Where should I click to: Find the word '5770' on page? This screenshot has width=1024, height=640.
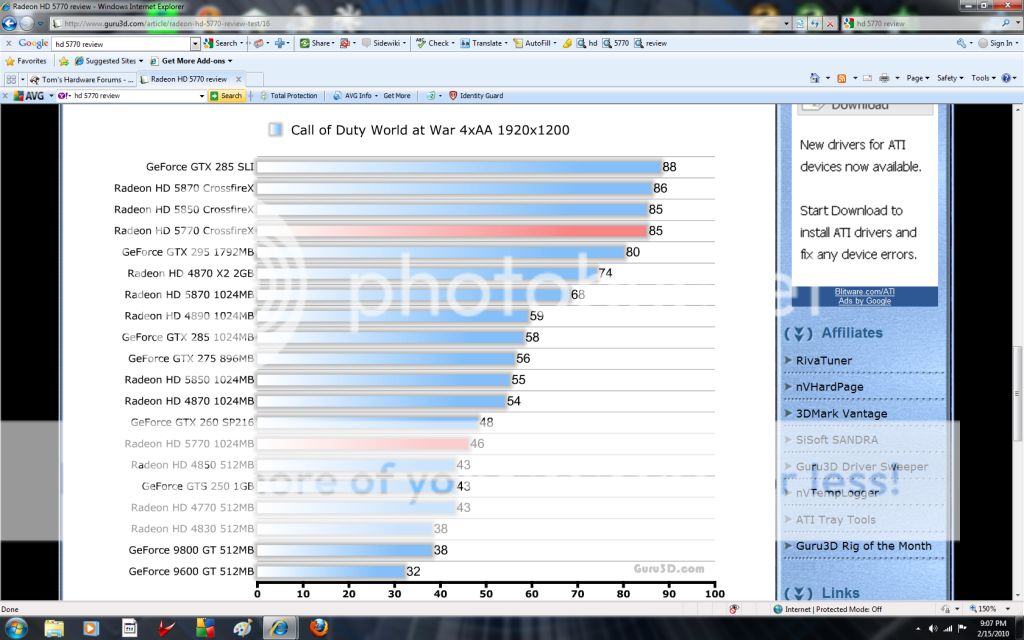pyautogui.click(x=616, y=43)
